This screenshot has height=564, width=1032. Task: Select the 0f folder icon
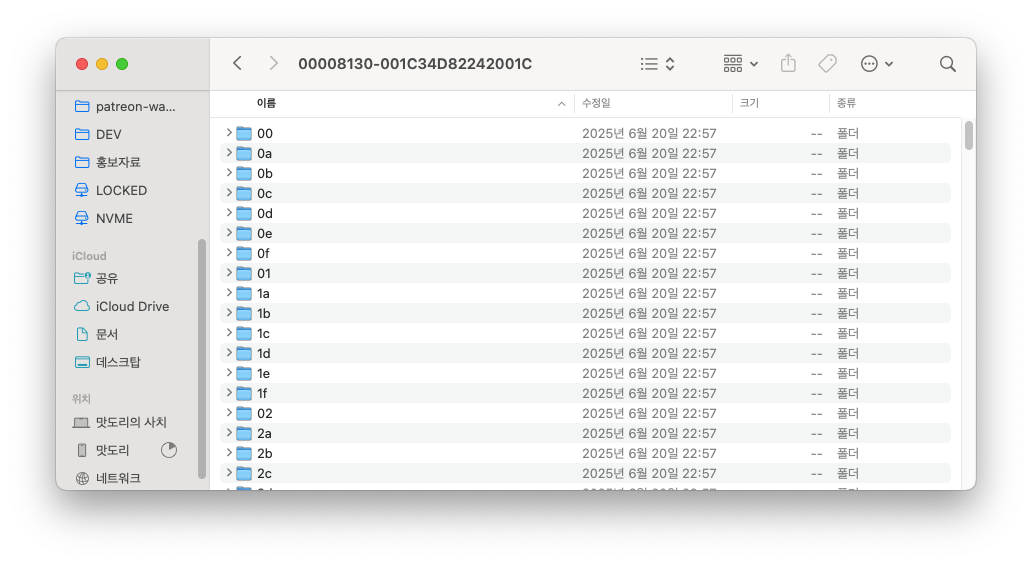[244, 253]
